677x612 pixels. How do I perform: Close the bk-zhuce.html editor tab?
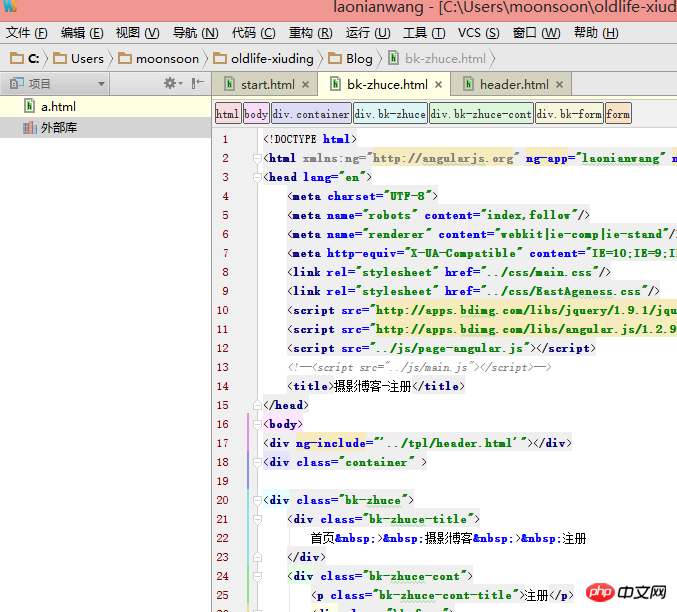(439, 85)
